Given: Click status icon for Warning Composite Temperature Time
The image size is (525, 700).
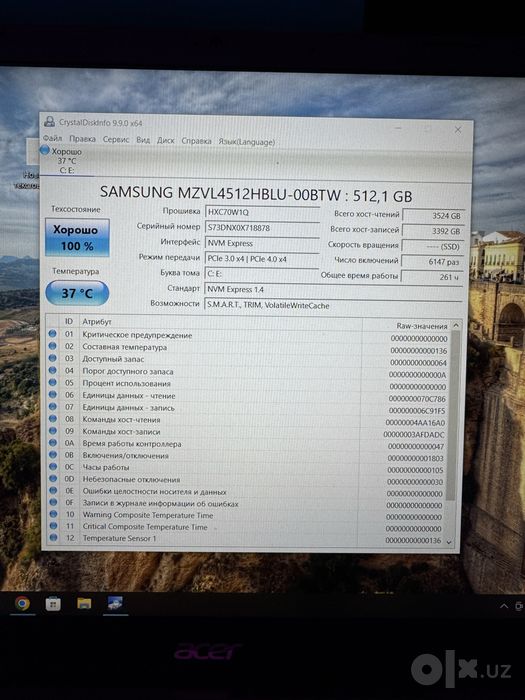Looking at the screenshot, I should pos(53,514).
